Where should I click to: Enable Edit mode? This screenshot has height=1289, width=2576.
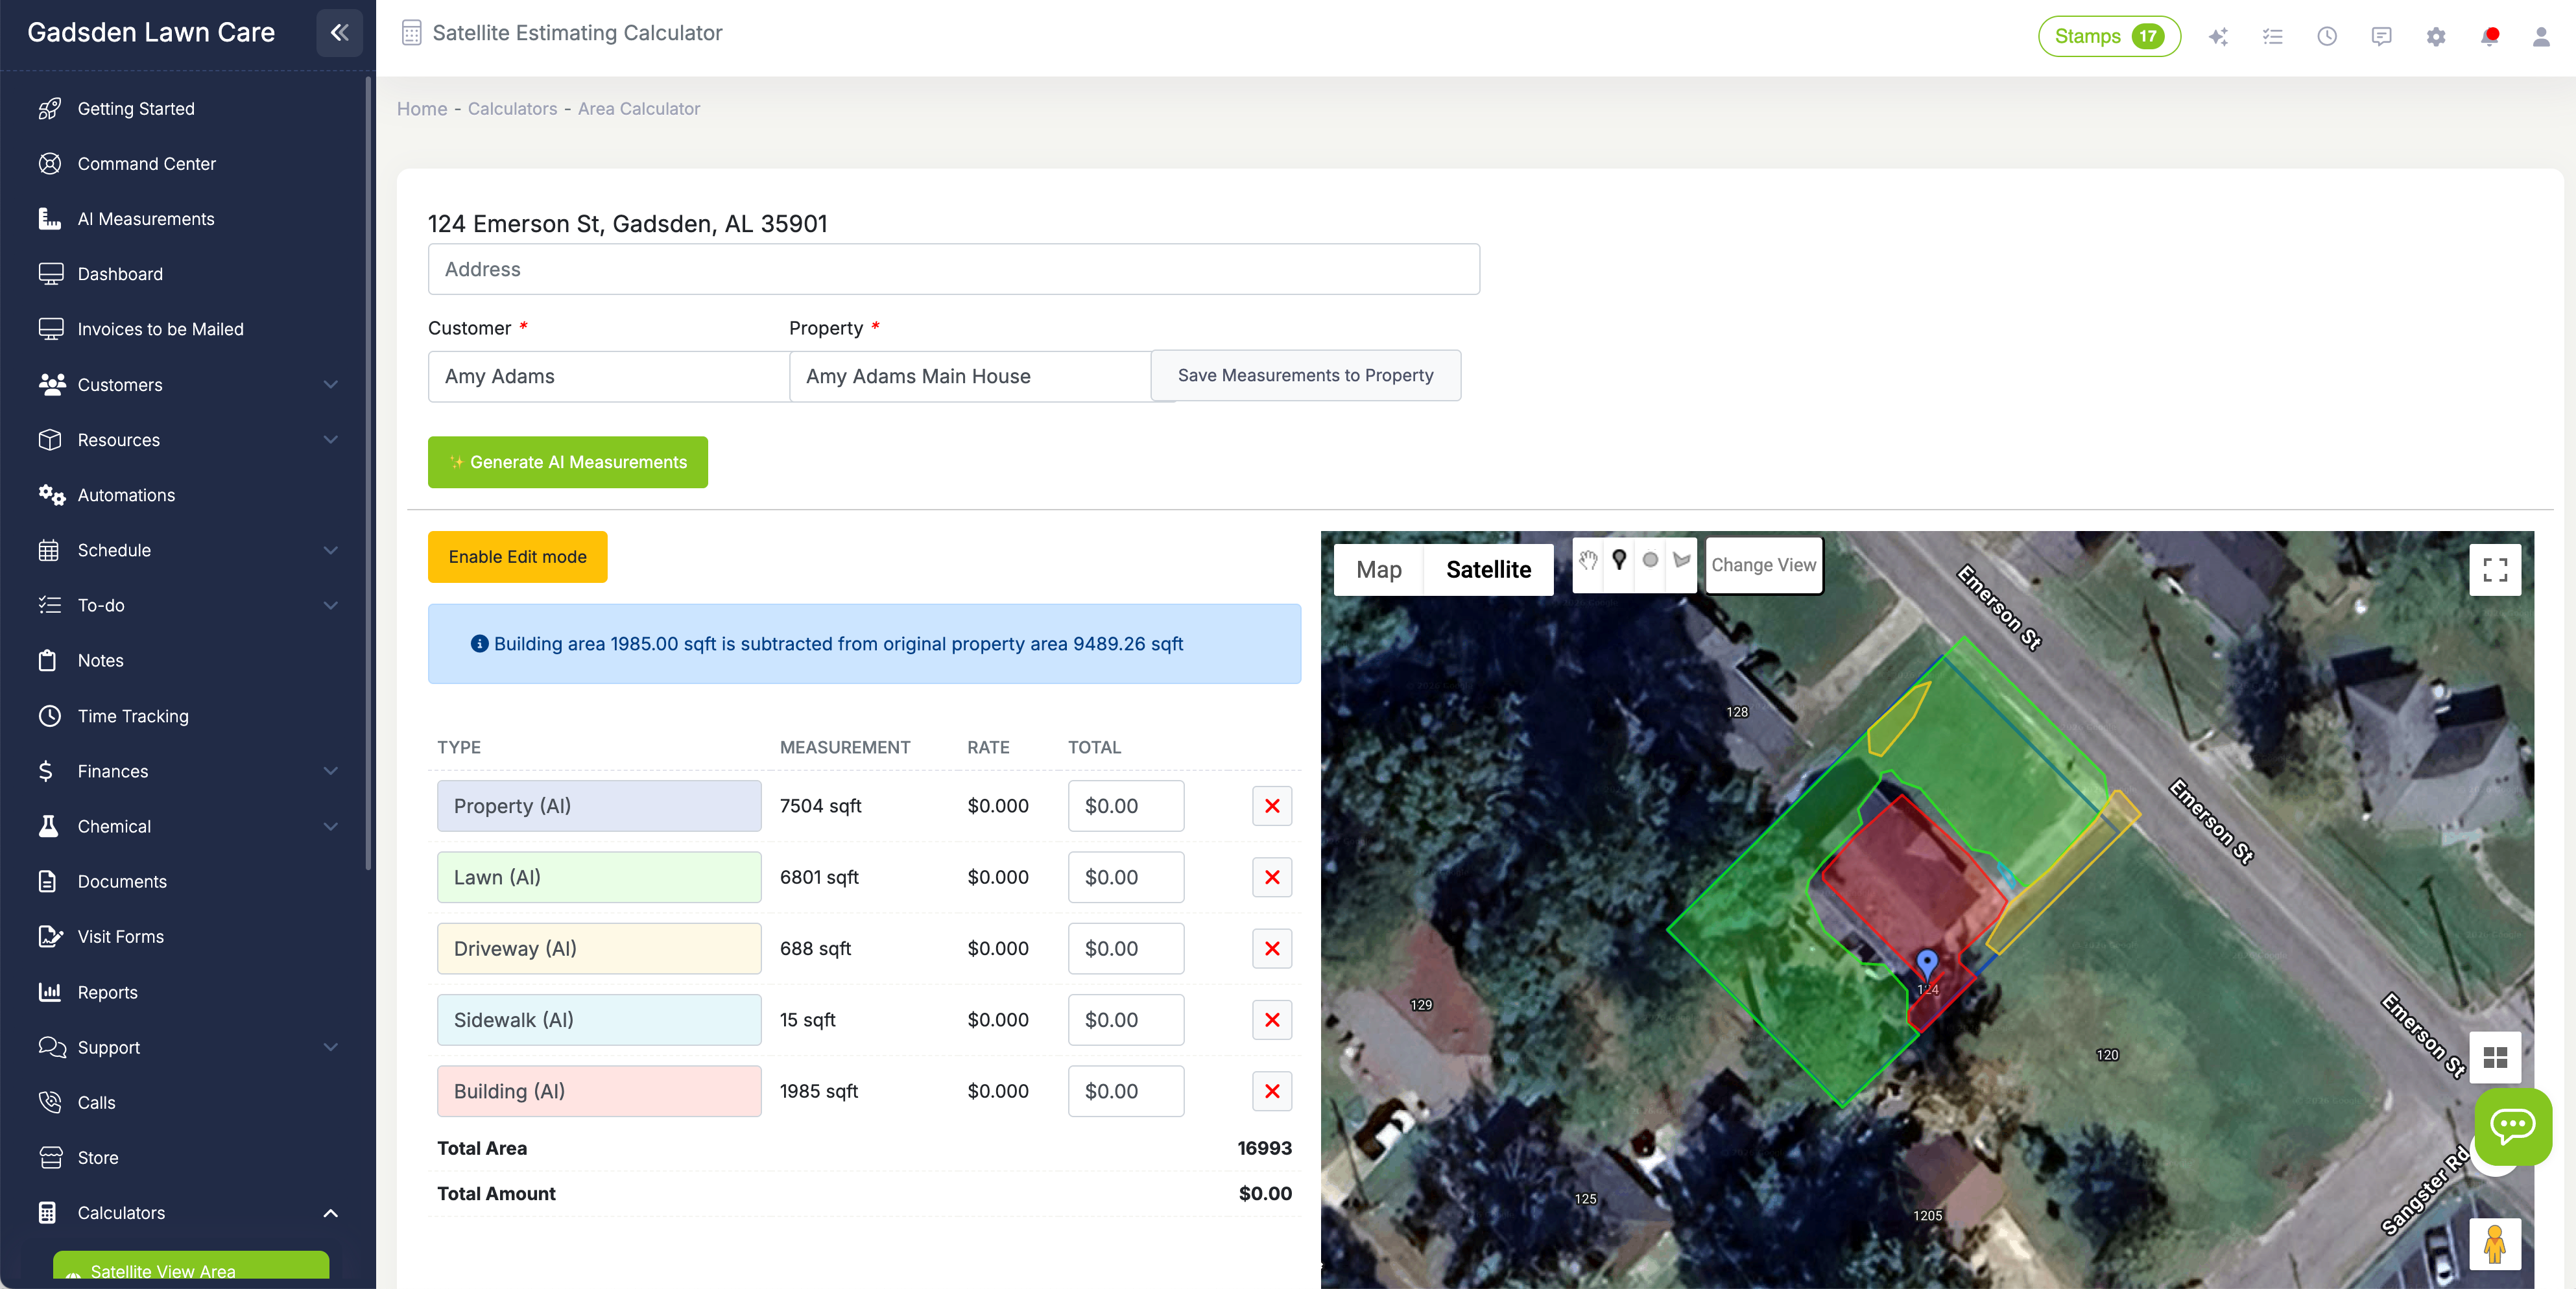(517, 557)
